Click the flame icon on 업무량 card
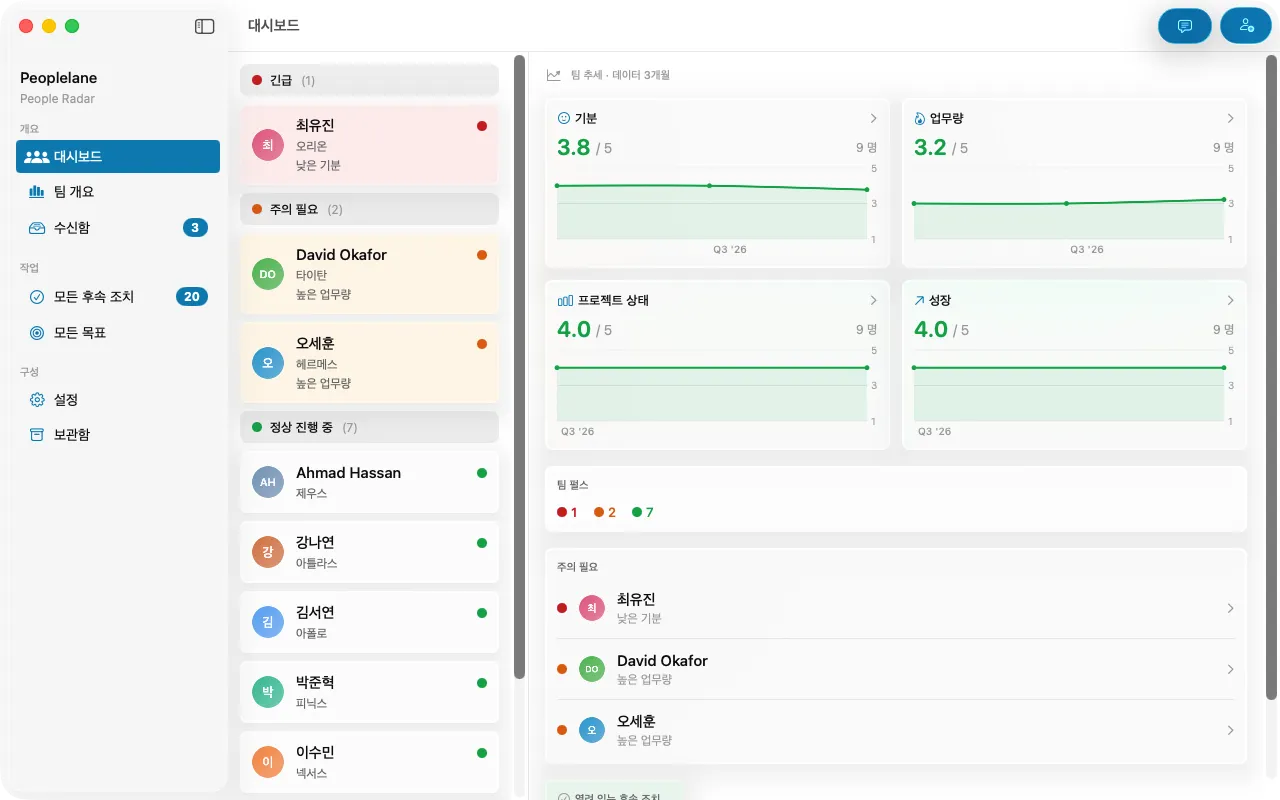Viewport: 1280px width, 800px height. pos(920,118)
